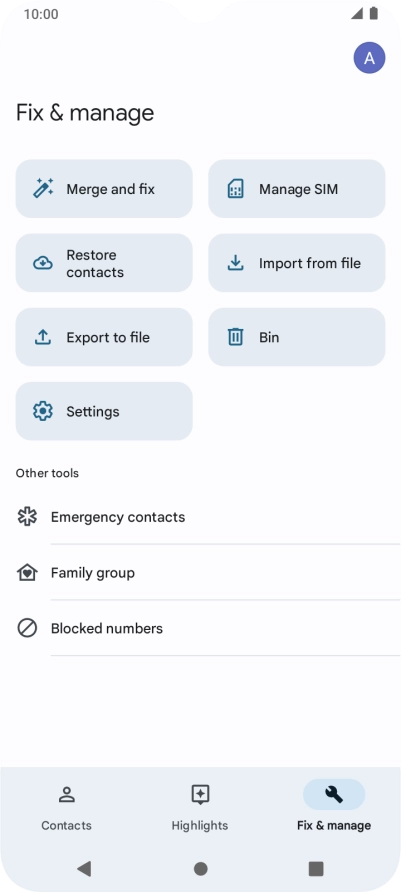This screenshot has height=892, width=401.
Task: Switch to the Contacts tab
Action: pyautogui.click(x=67, y=807)
